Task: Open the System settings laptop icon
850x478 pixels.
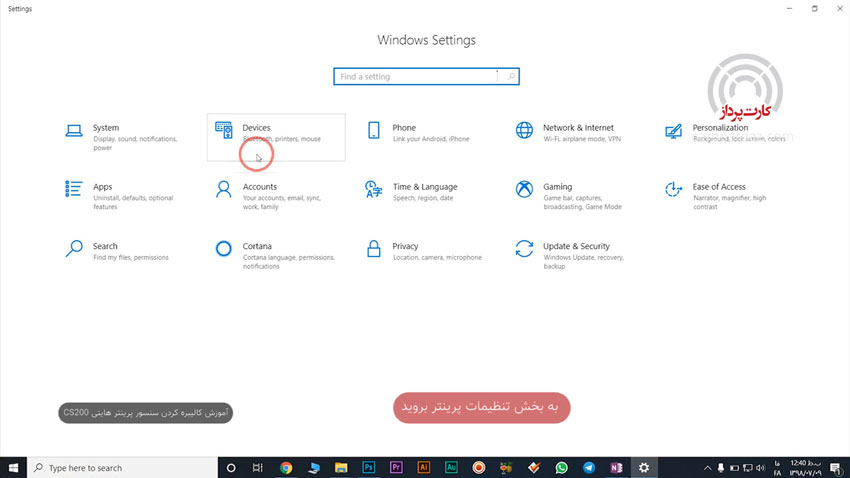Action: 74,131
